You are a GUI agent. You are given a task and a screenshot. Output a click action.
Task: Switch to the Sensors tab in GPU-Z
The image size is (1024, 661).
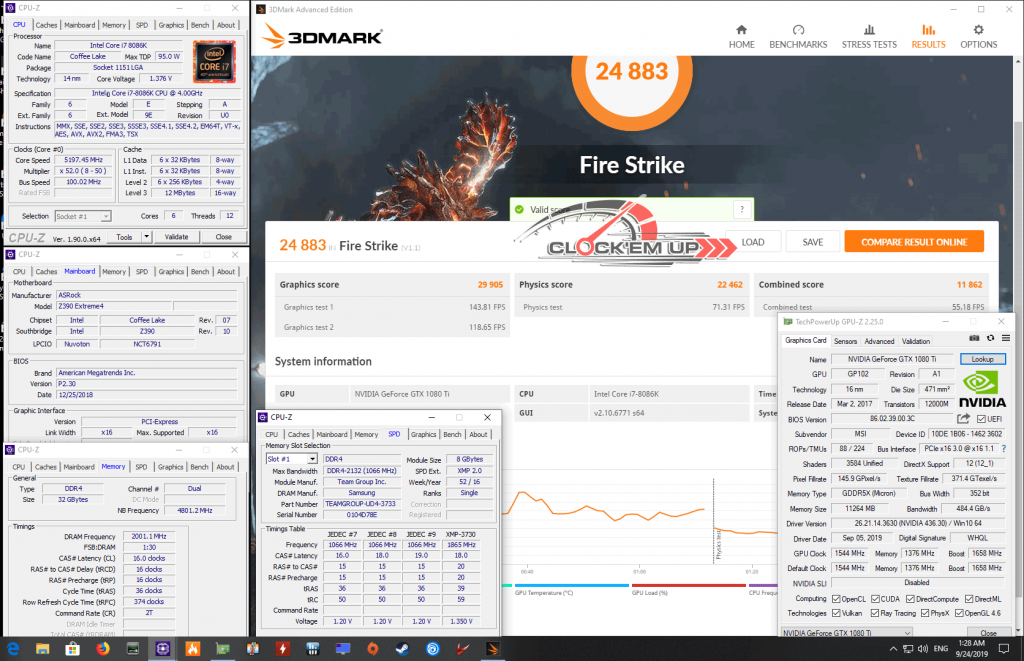click(x=845, y=341)
